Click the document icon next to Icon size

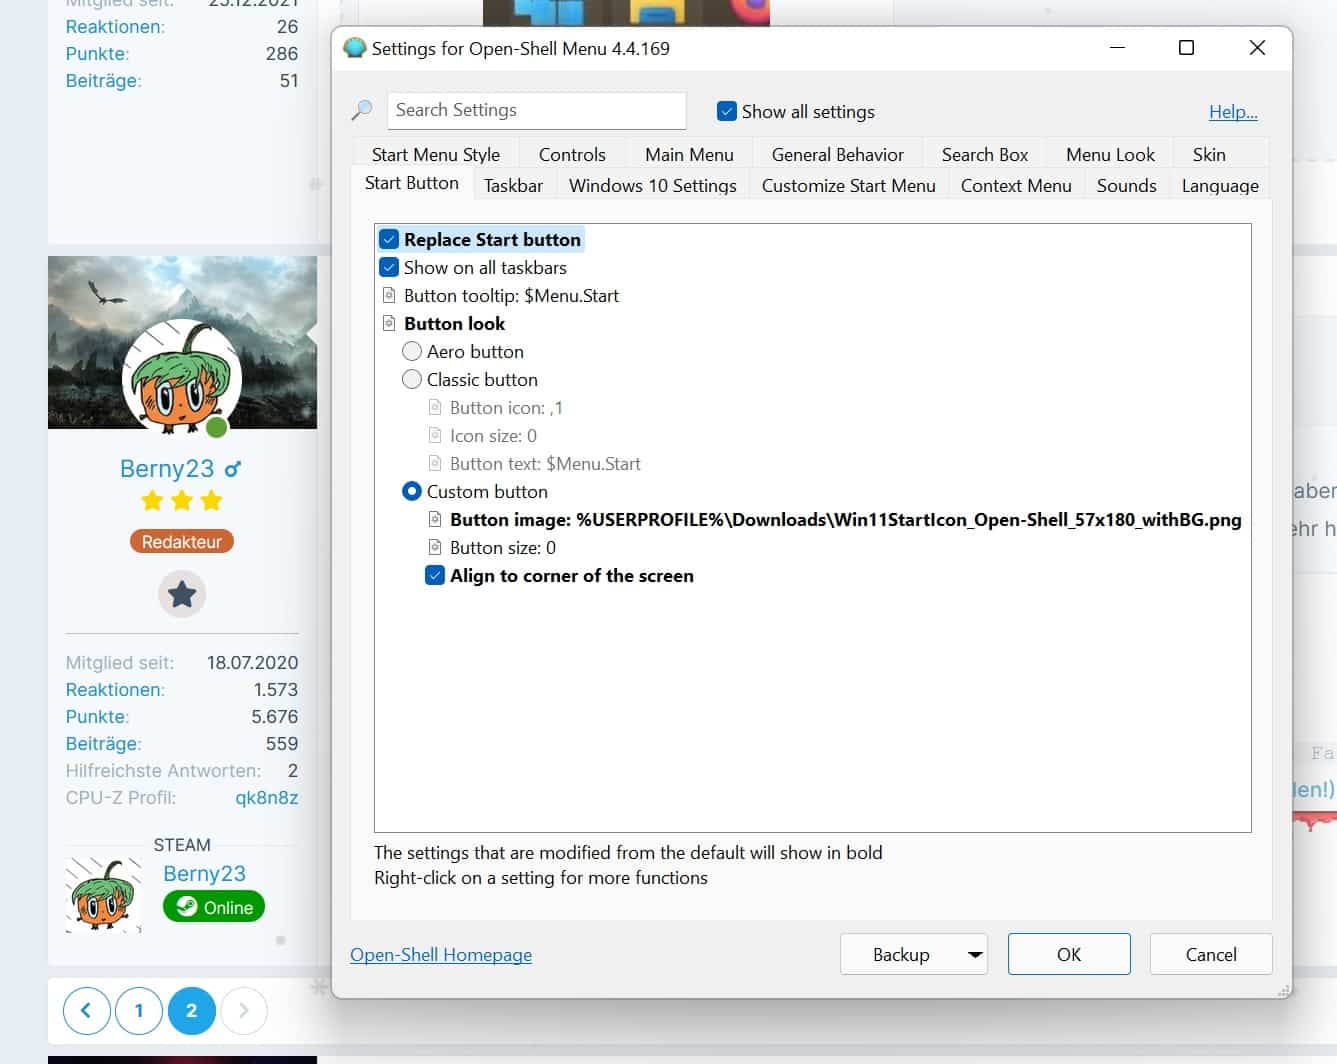coord(435,435)
